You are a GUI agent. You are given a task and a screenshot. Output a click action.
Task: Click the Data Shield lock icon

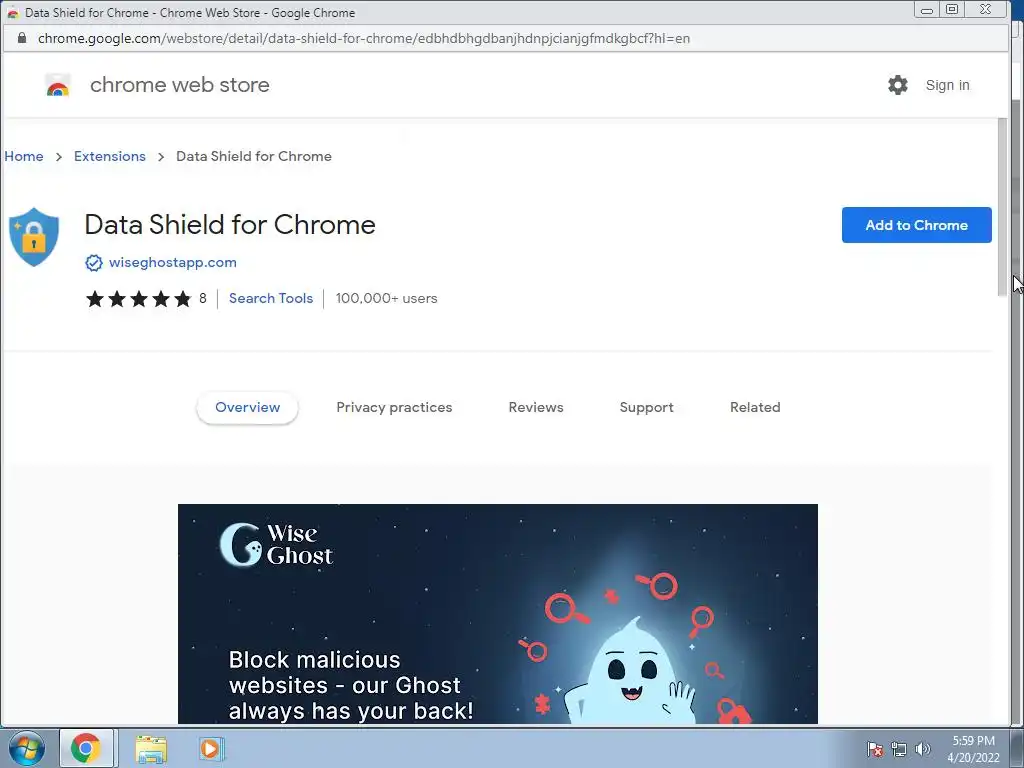[x=34, y=236]
